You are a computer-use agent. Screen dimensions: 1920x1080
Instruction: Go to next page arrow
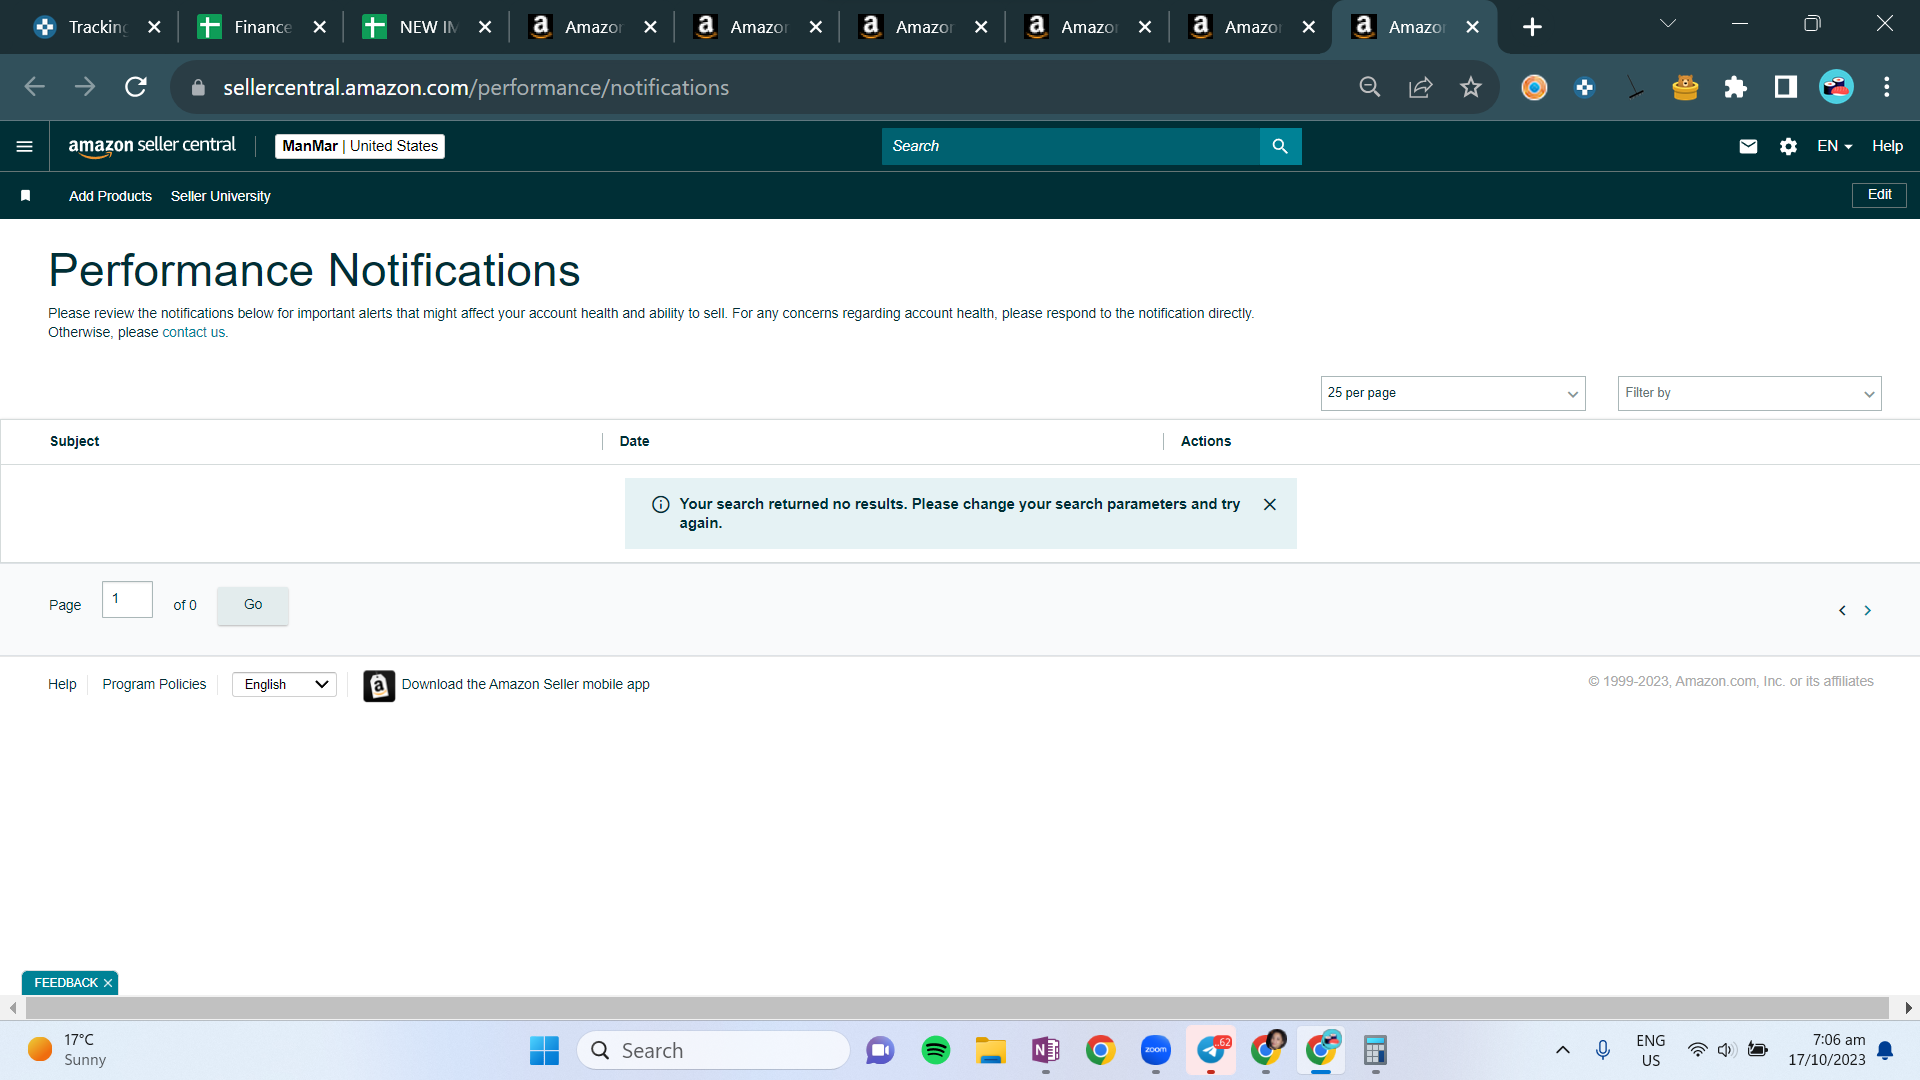coord(1867,610)
